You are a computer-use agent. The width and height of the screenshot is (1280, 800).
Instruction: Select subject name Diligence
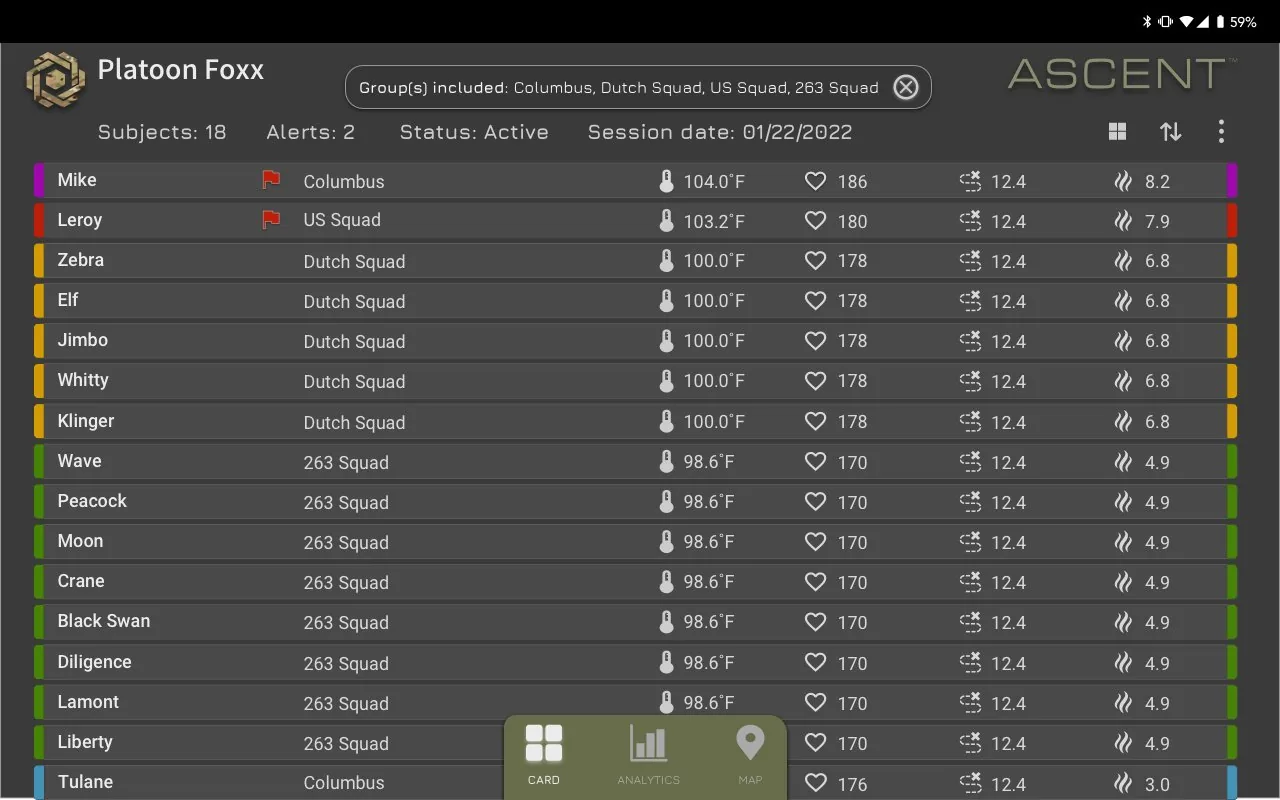pos(94,662)
